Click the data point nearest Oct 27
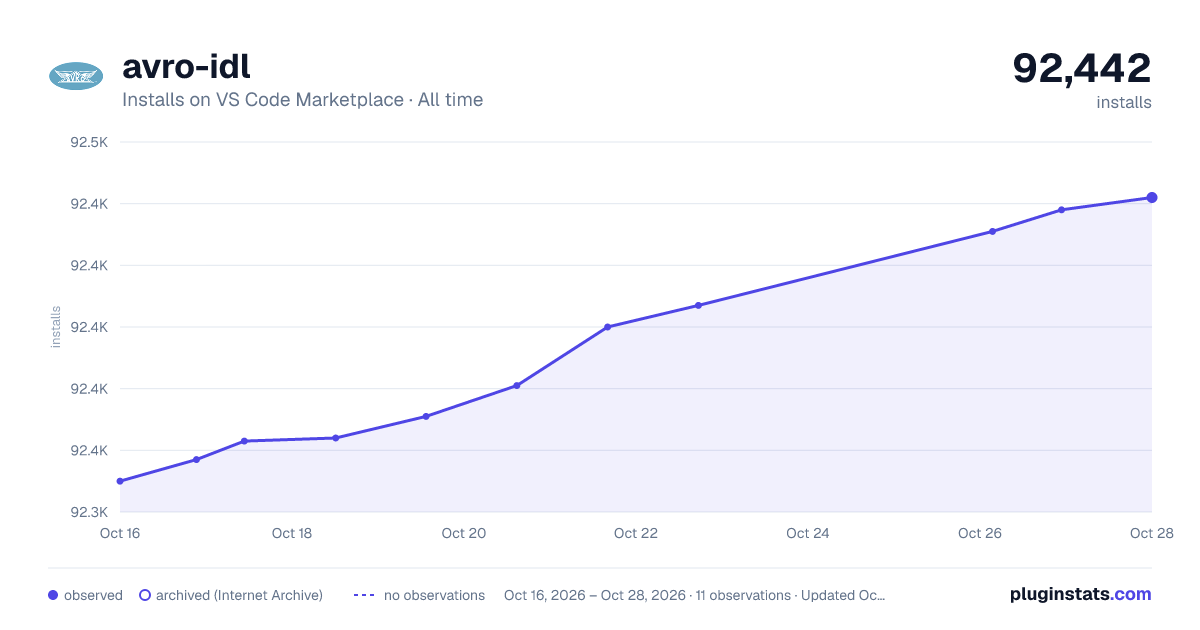This screenshot has width=1200, height=630. point(1061,210)
